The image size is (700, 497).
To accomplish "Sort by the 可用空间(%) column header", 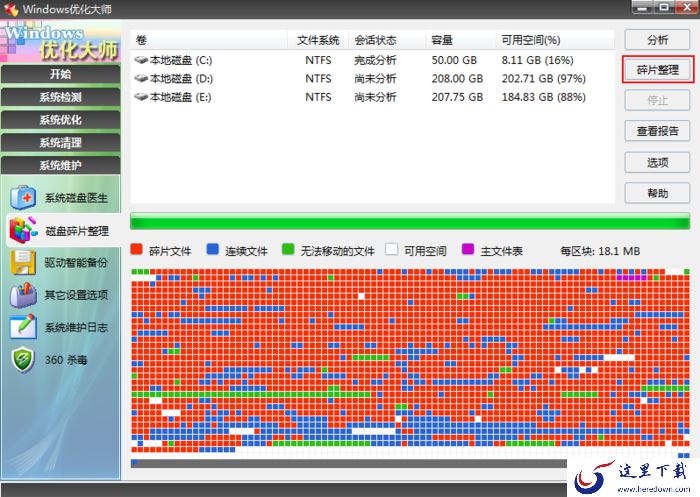I will click(x=555, y=40).
